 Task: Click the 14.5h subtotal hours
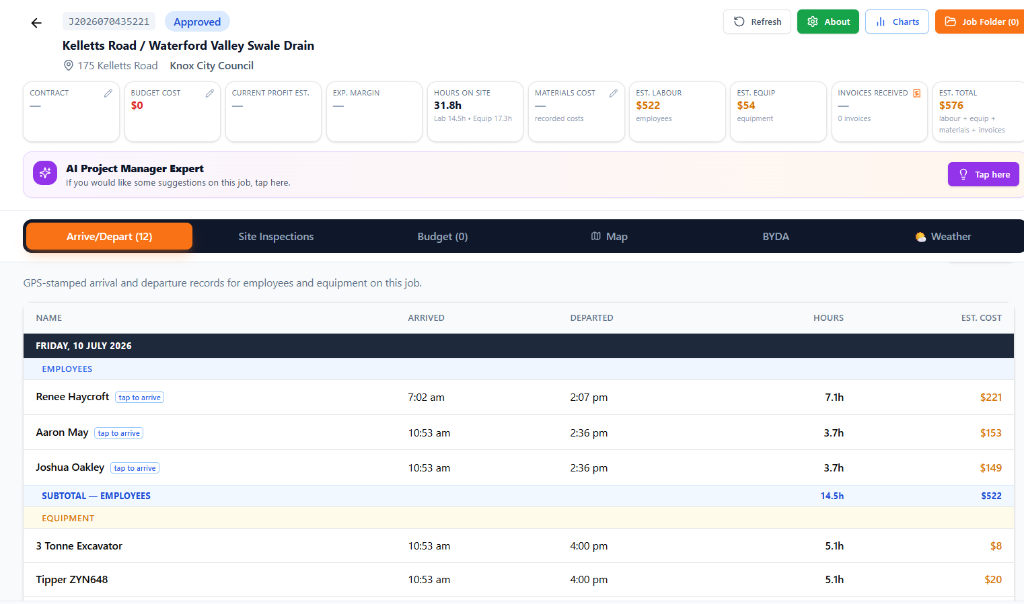pos(832,496)
